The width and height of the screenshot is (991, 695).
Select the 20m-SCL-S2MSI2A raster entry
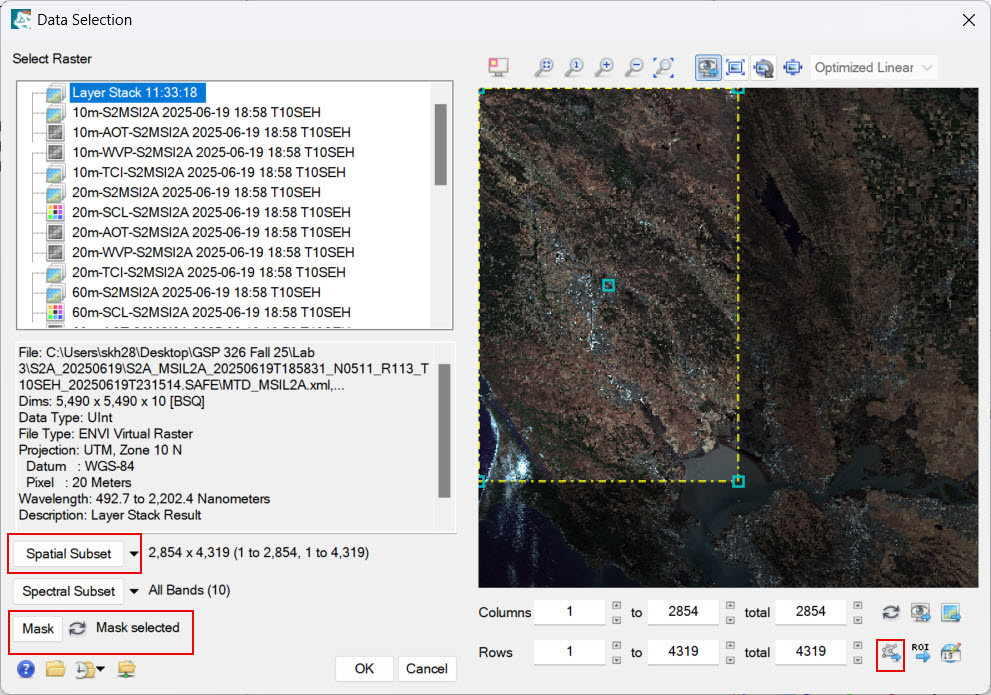[x=210, y=212]
